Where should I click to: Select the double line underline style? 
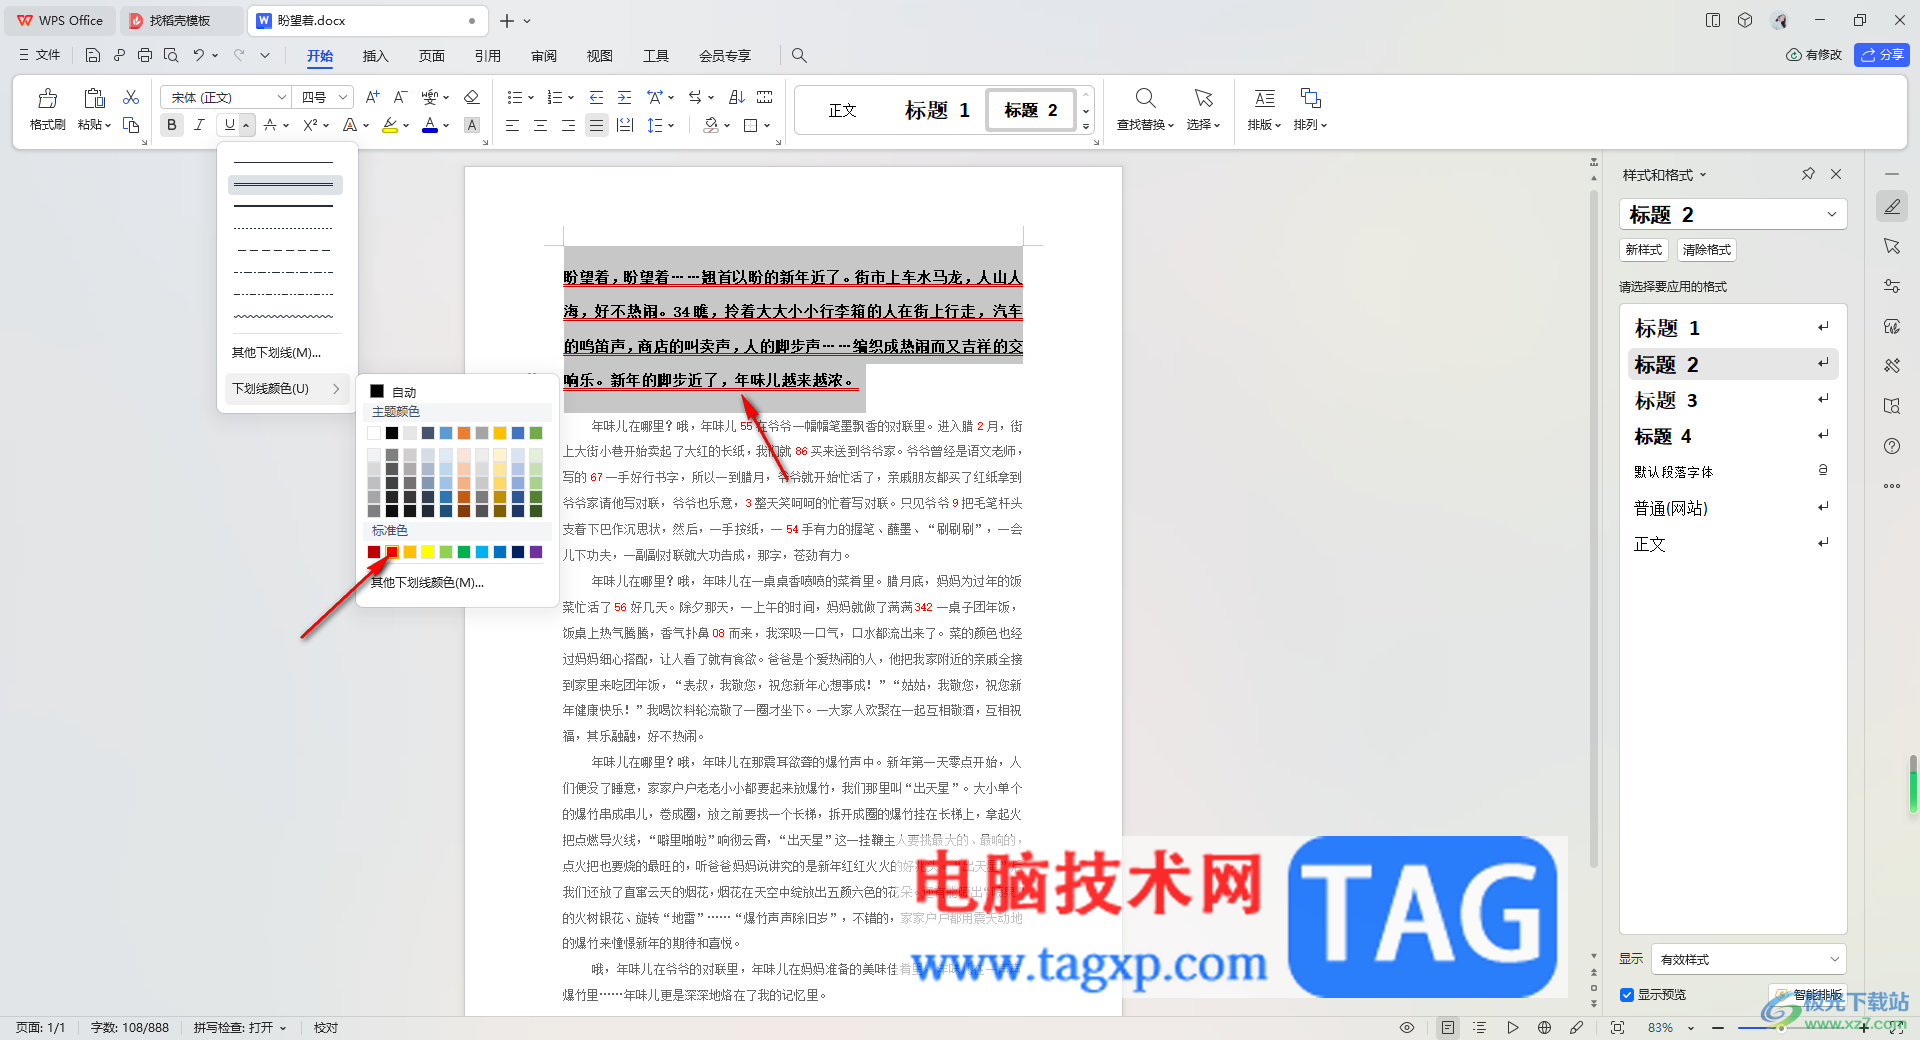(x=285, y=185)
